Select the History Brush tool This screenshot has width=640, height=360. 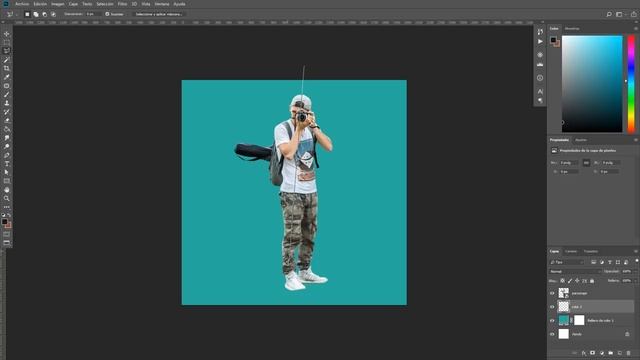[7, 112]
